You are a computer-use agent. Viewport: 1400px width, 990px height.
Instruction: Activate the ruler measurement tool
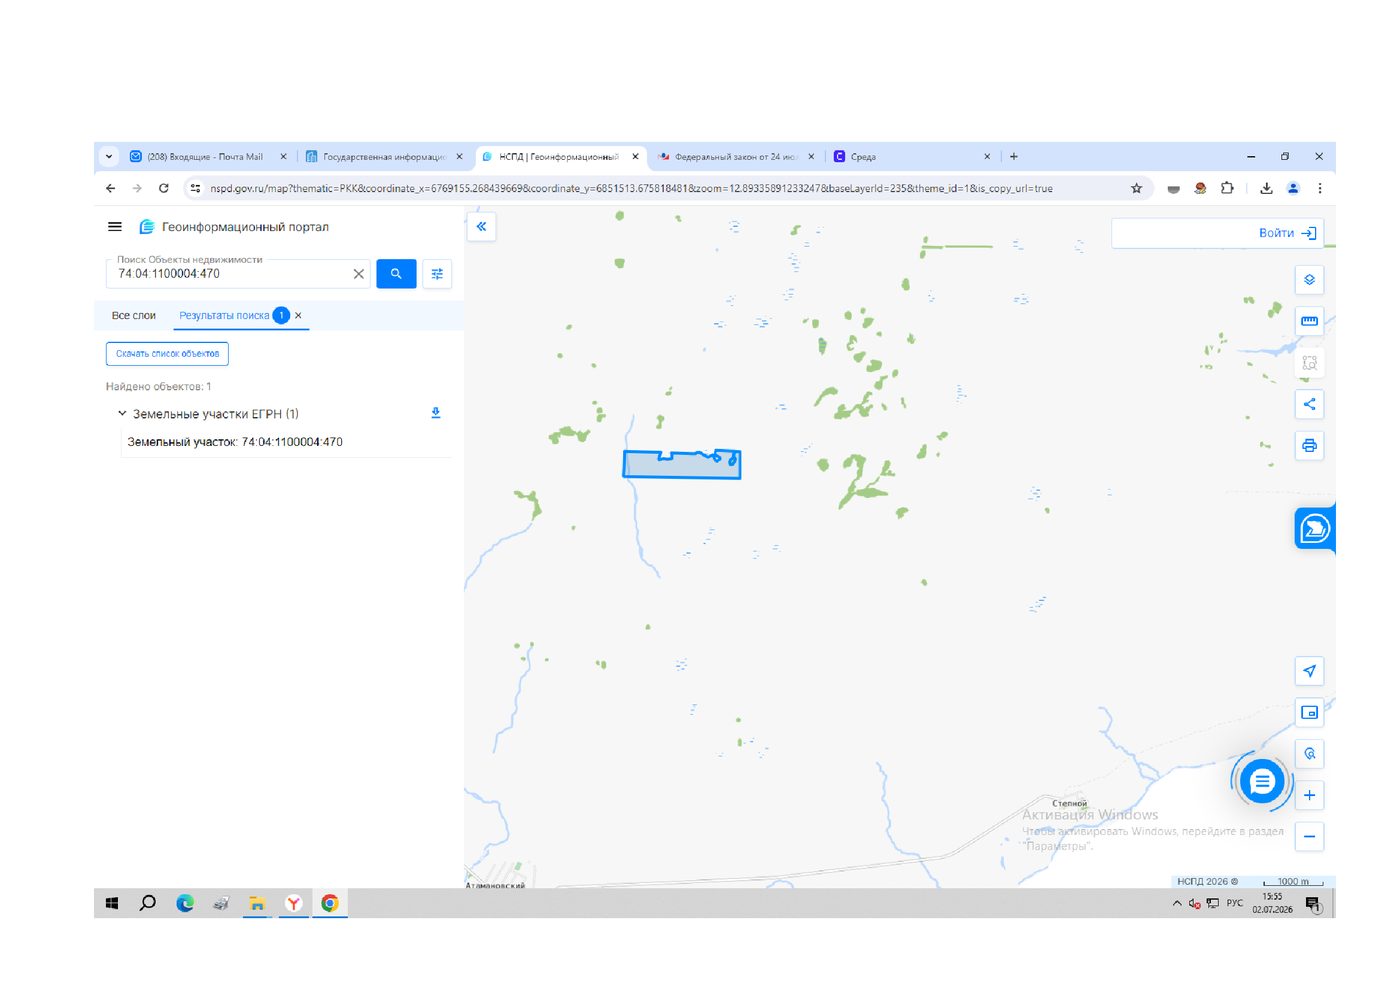[x=1309, y=321]
